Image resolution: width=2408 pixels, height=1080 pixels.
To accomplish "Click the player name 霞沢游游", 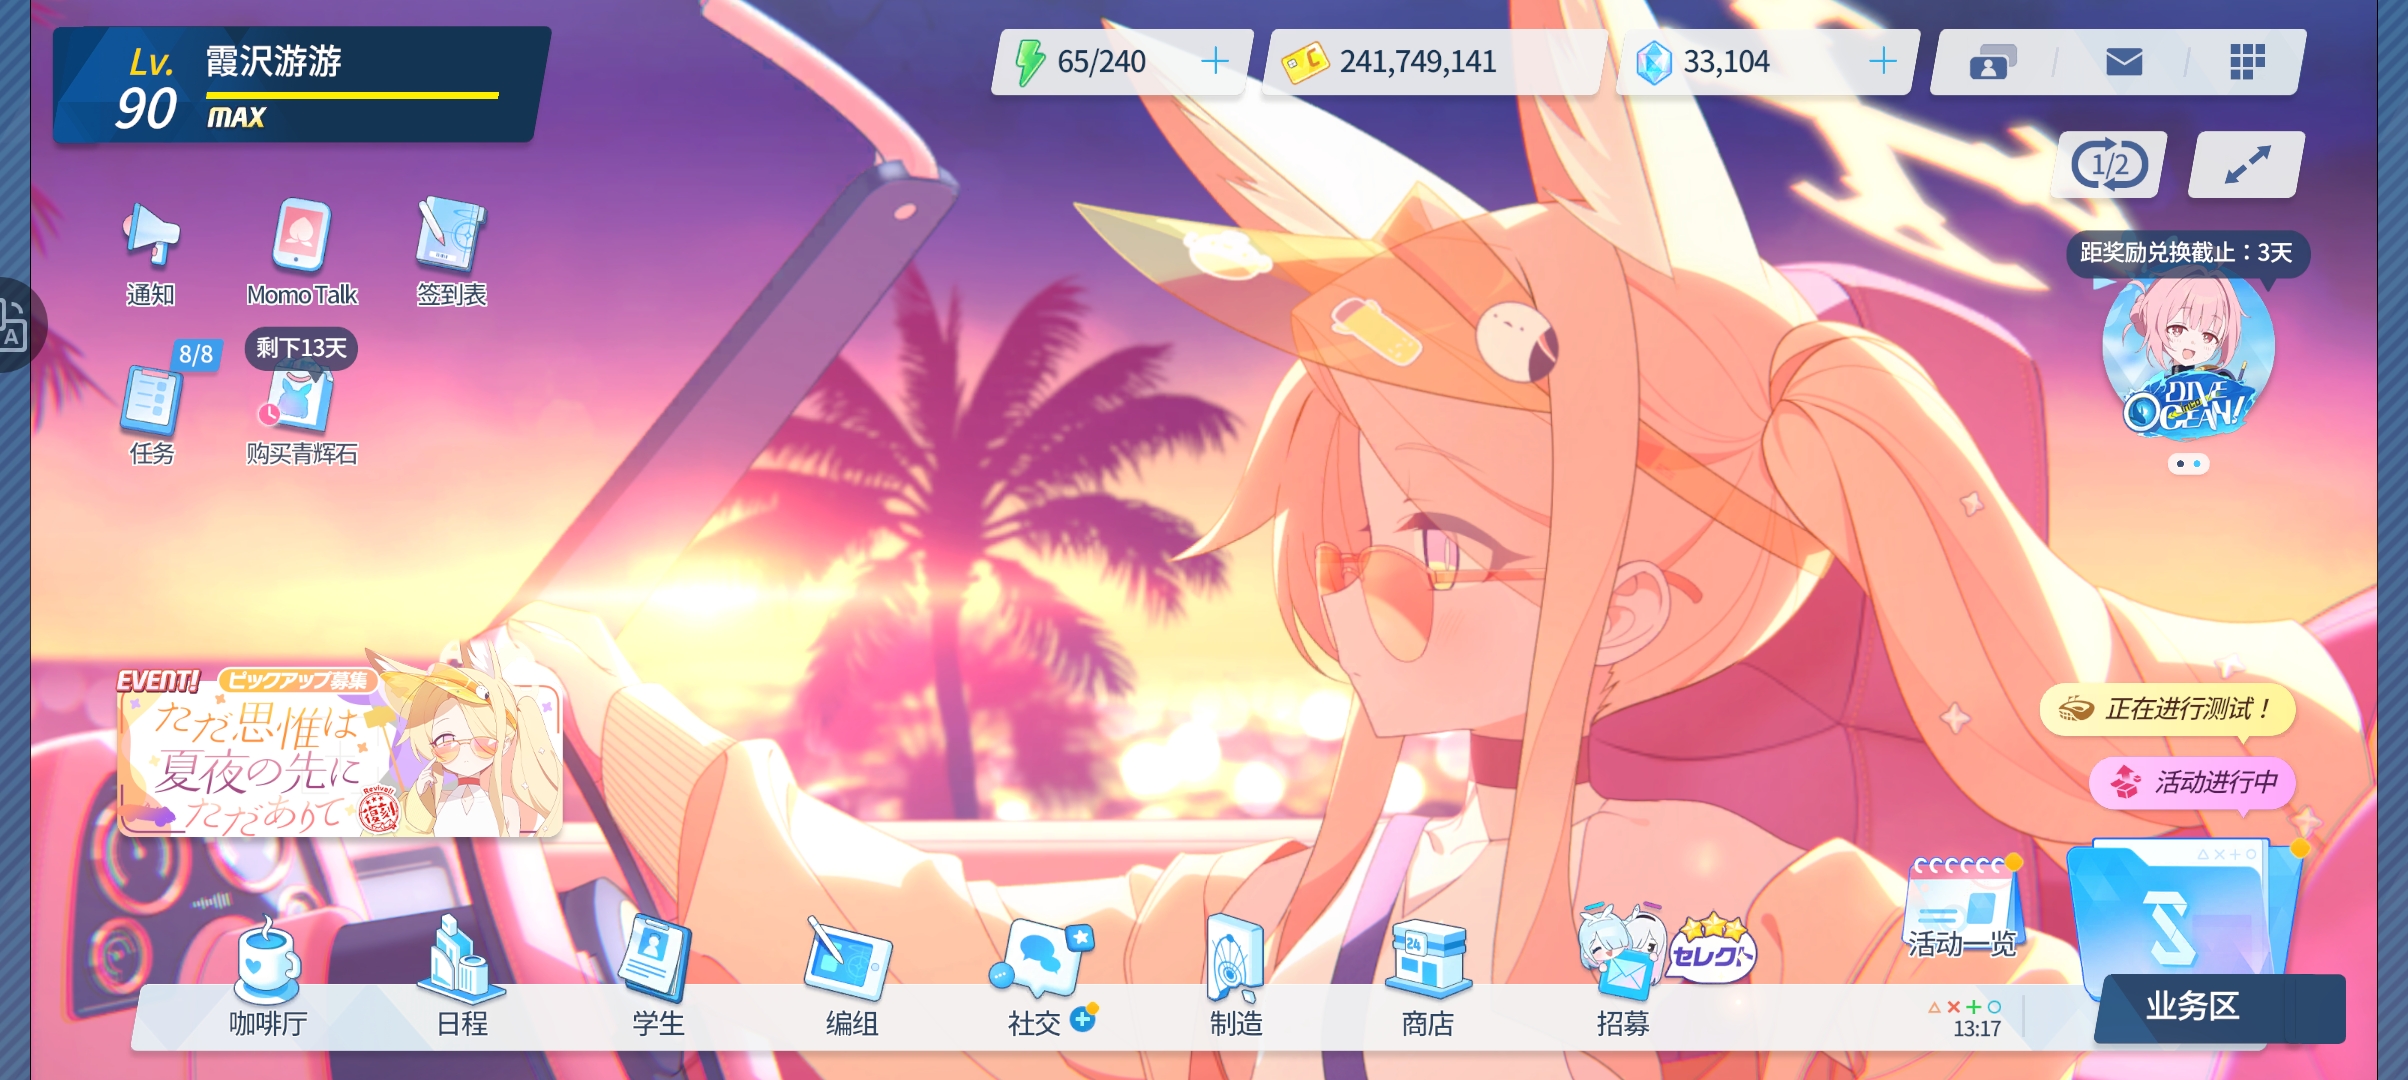I will pos(274,62).
